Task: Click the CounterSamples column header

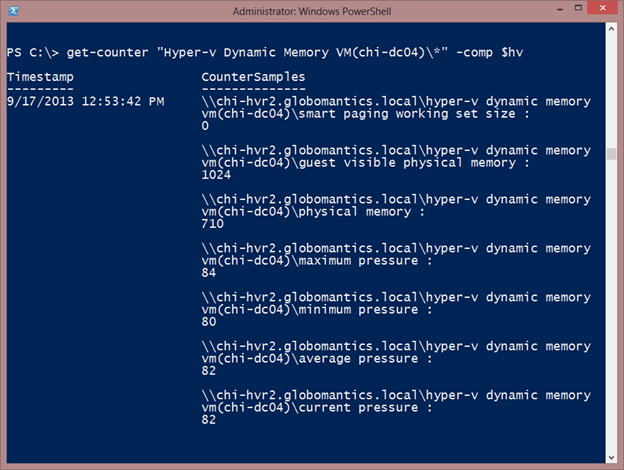Action: point(253,77)
